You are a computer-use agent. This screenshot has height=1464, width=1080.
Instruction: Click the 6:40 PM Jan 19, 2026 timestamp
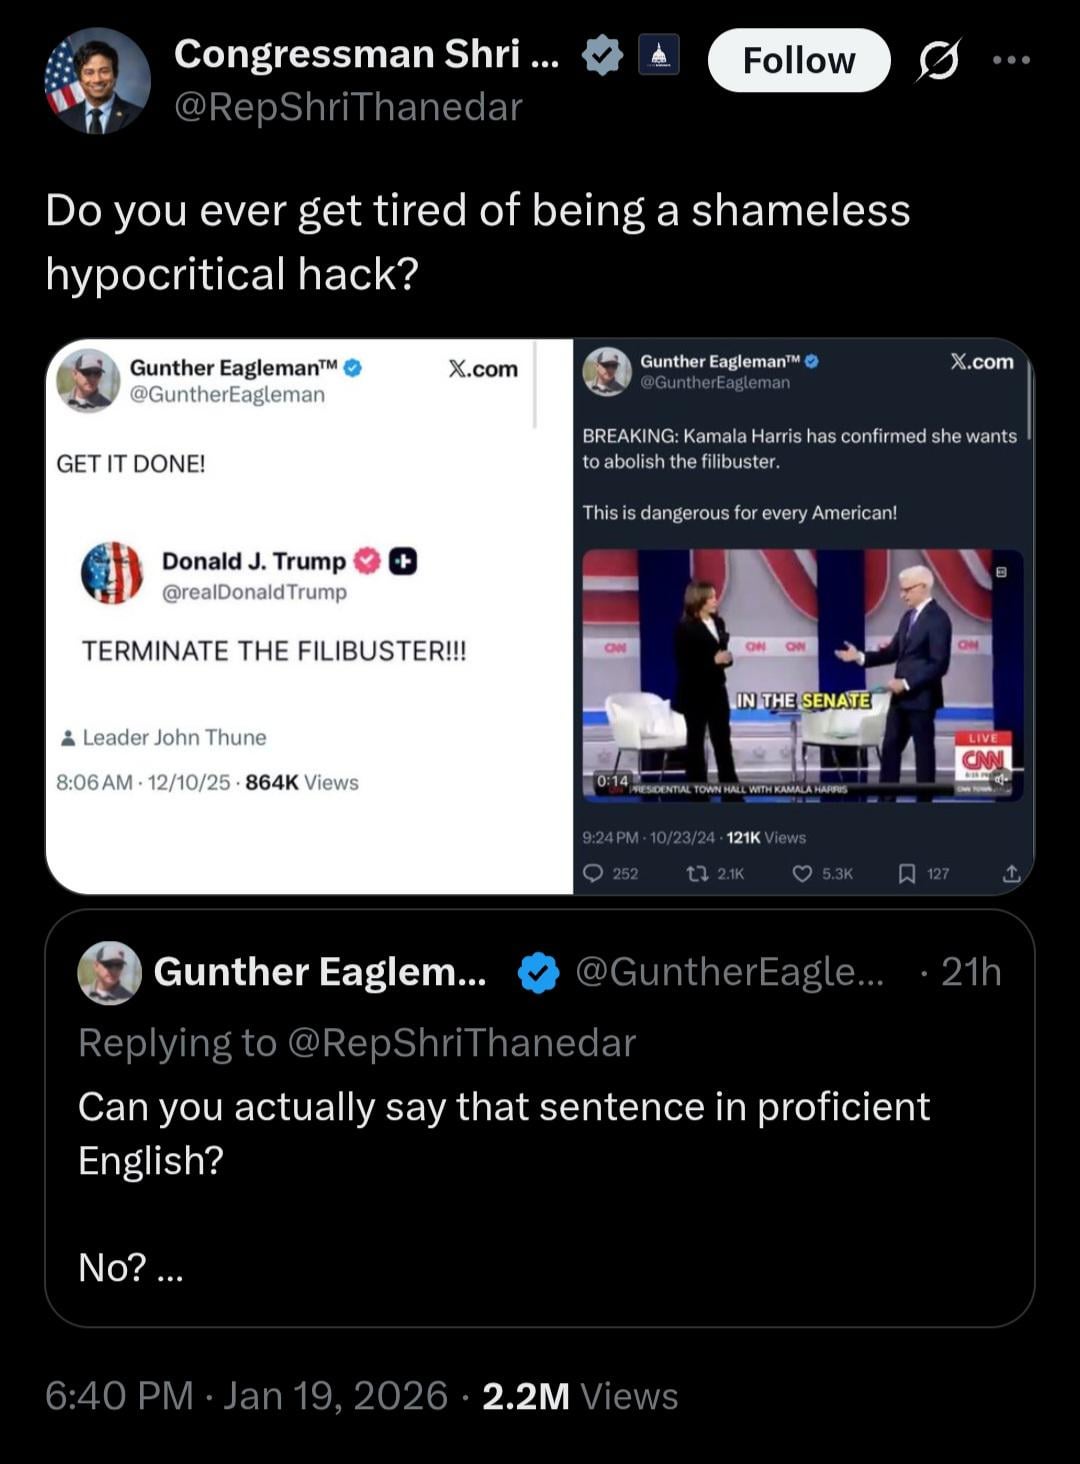(x=246, y=1395)
